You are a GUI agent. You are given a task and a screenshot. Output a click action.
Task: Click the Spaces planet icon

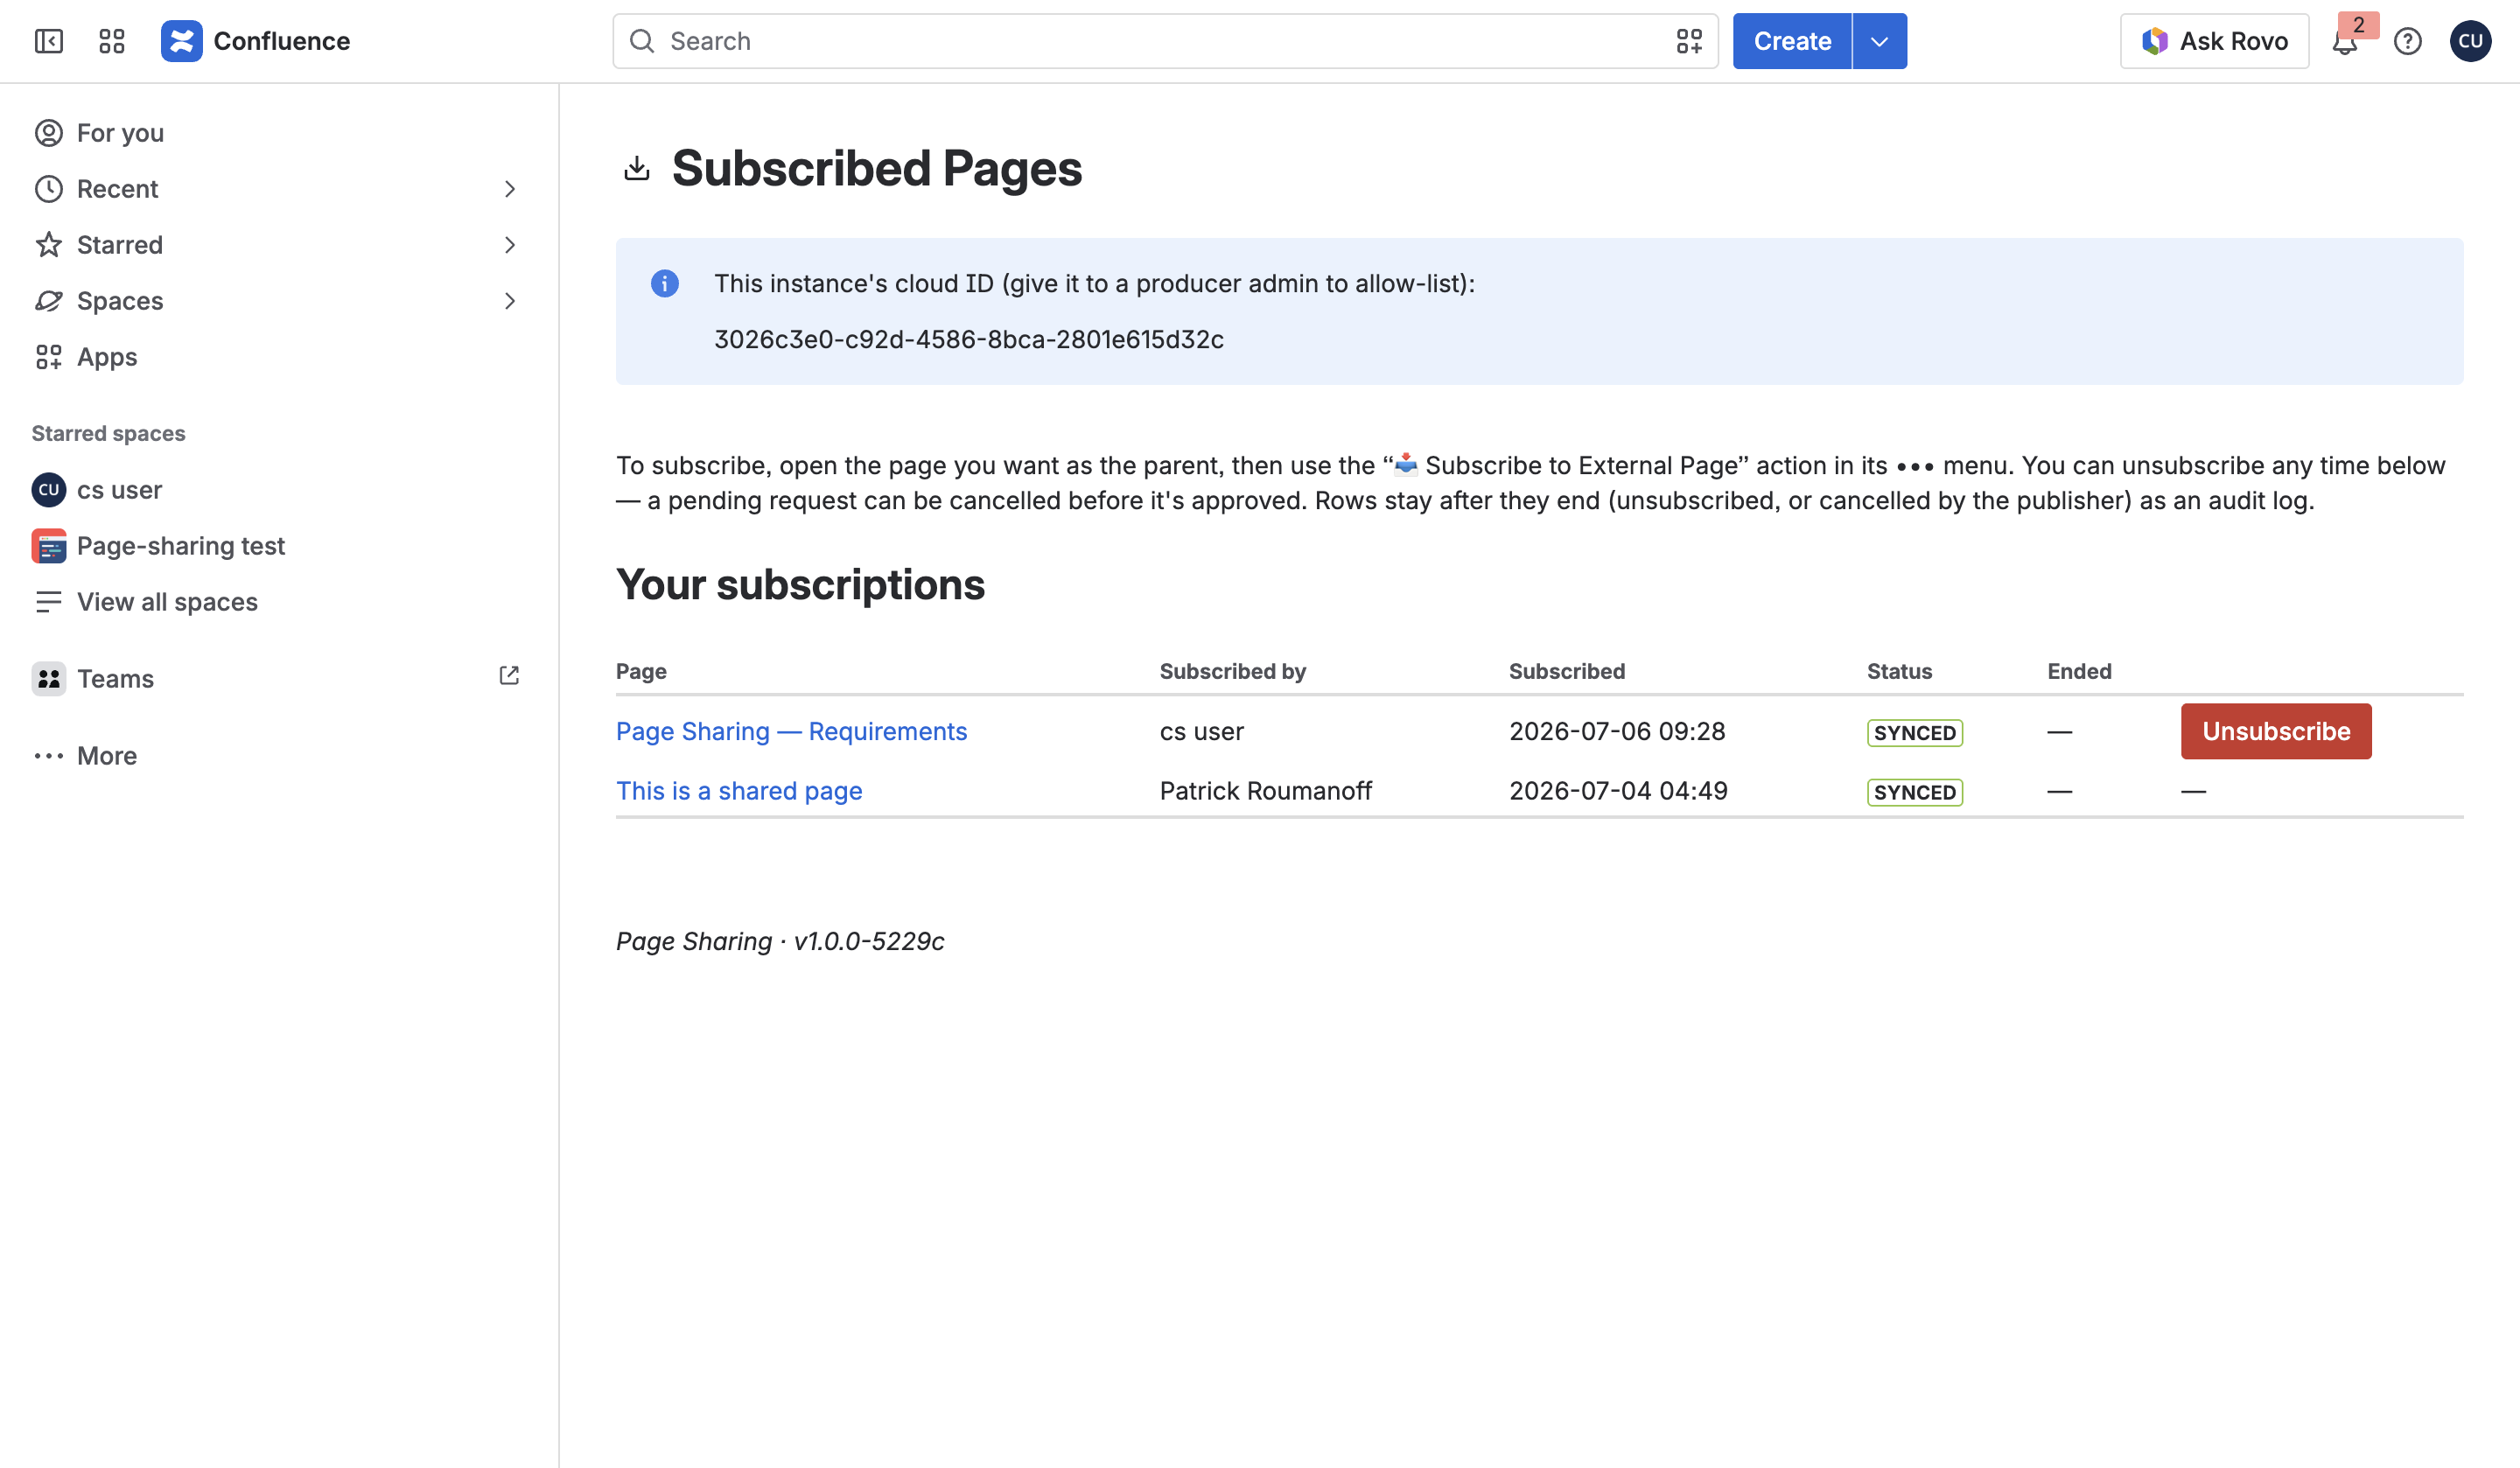48,301
